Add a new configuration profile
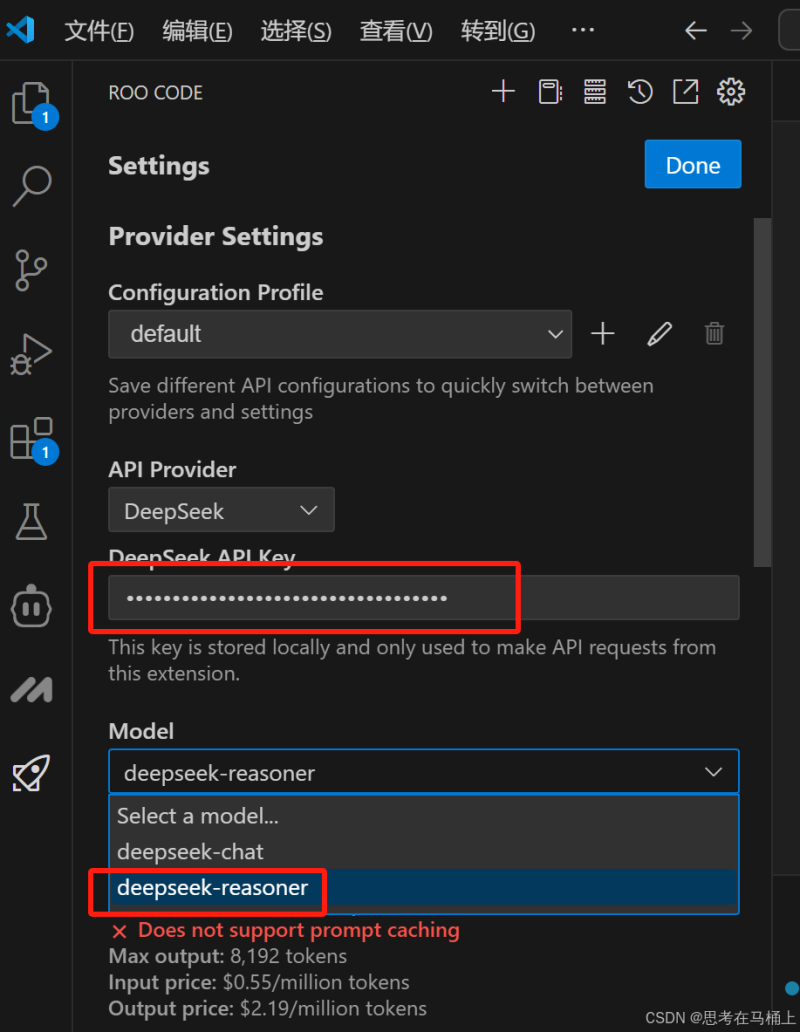This screenshot has width=800, height=1032. click(x=603, y=334)
